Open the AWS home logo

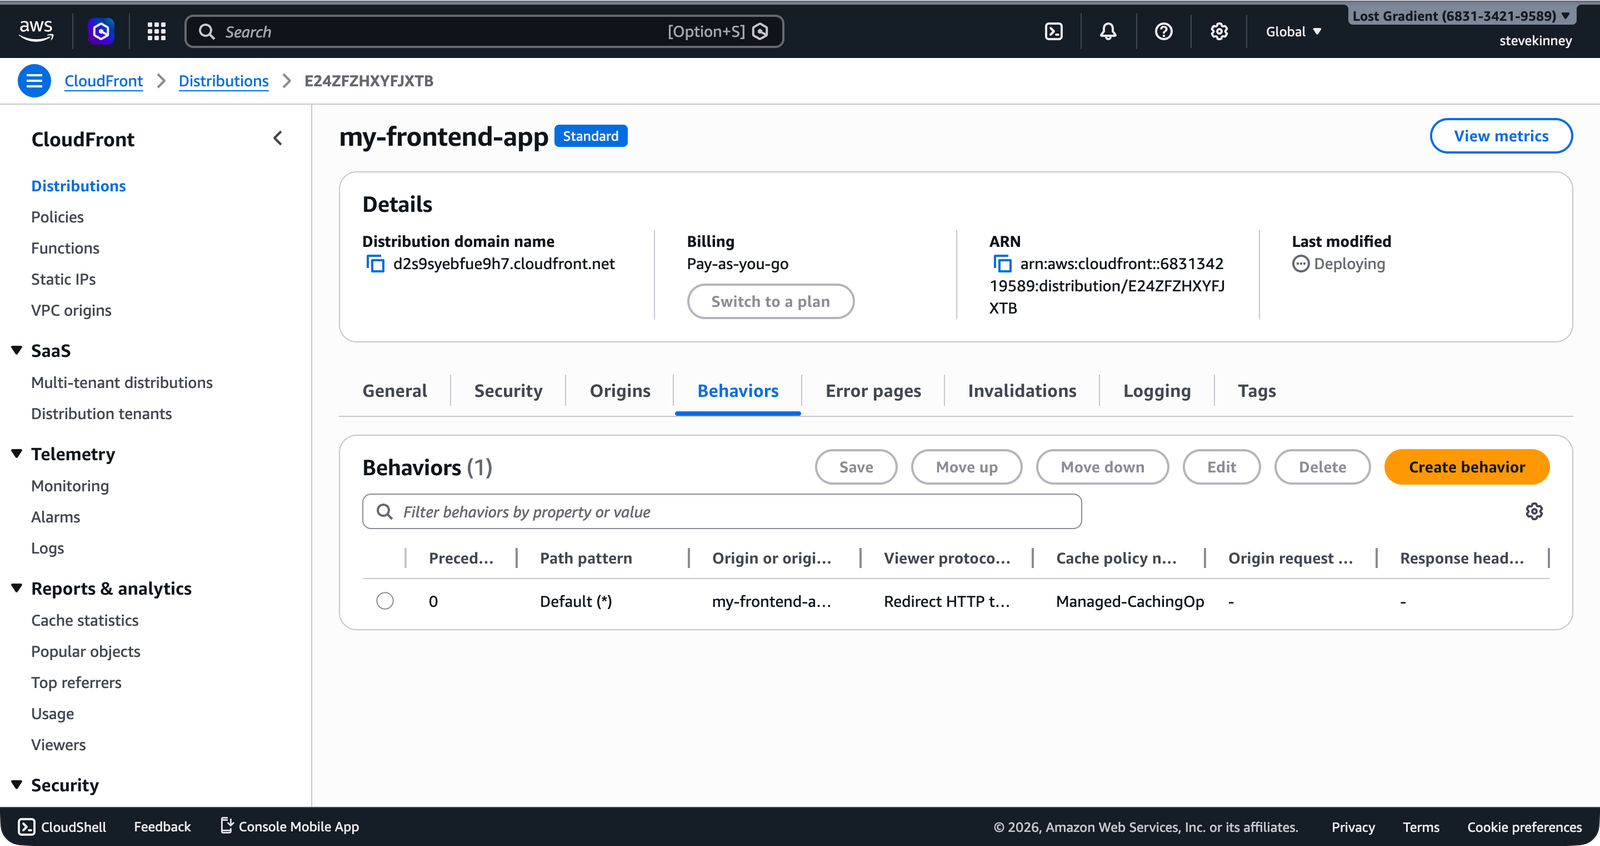(36, 31)
